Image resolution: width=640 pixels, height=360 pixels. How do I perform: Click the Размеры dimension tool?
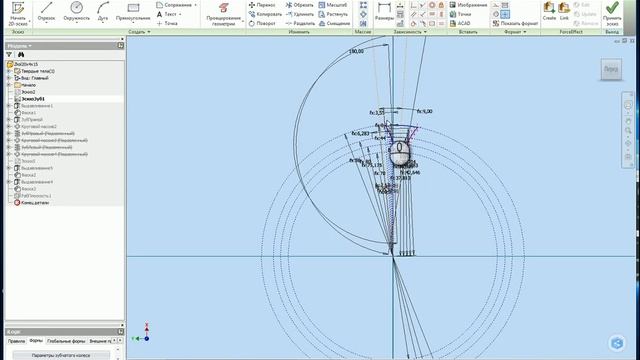click(x=384, y=11)
